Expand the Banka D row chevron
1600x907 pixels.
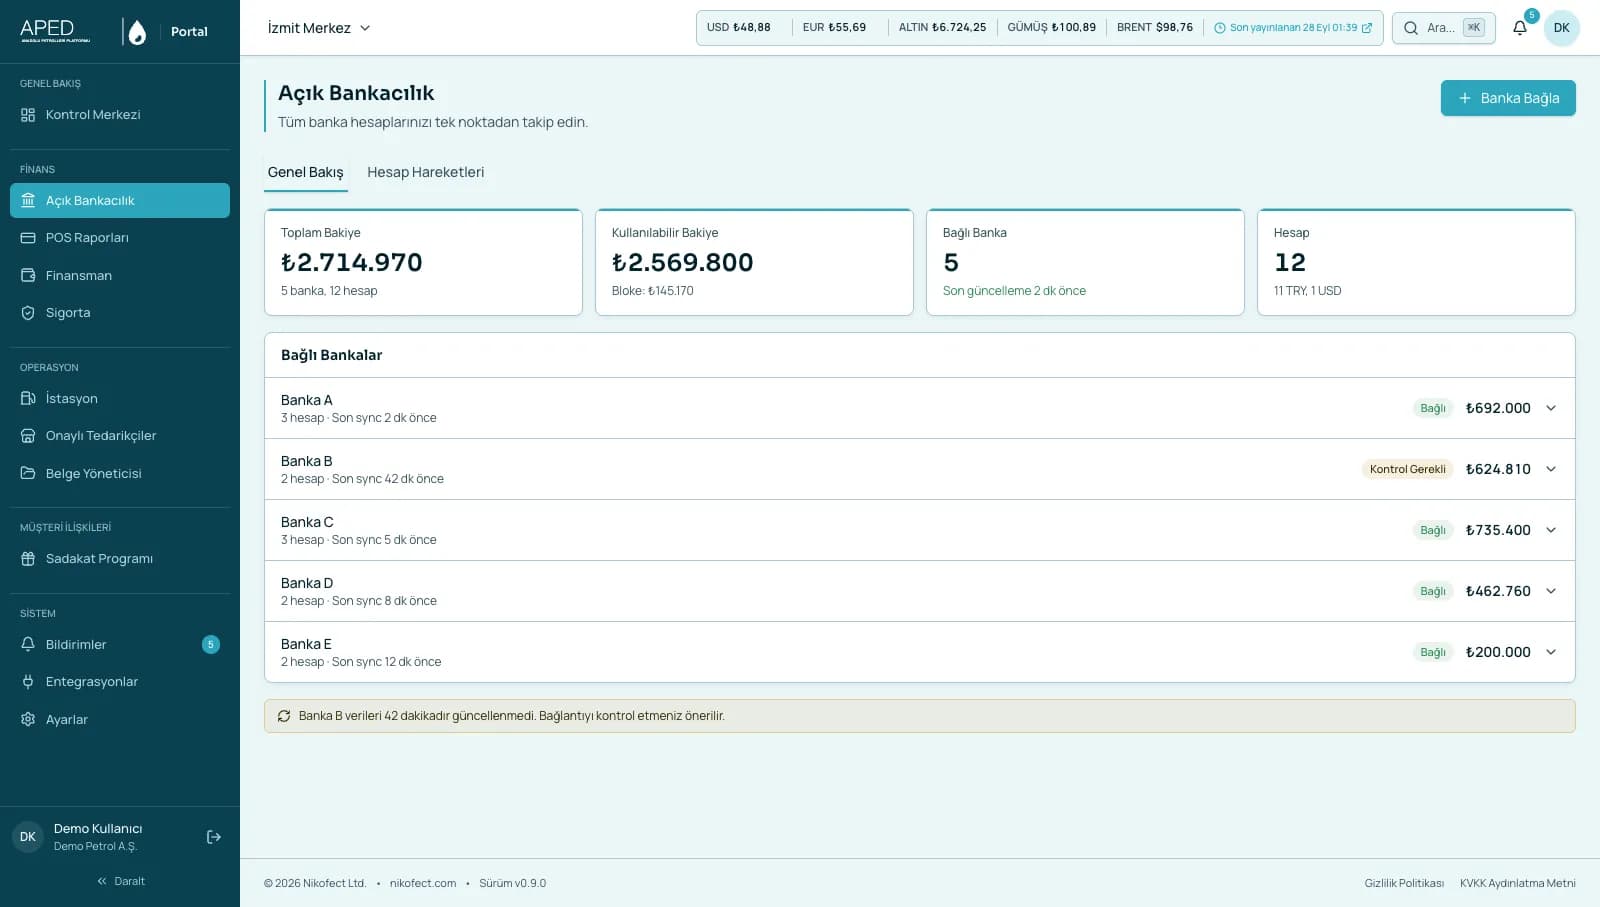1551,591
